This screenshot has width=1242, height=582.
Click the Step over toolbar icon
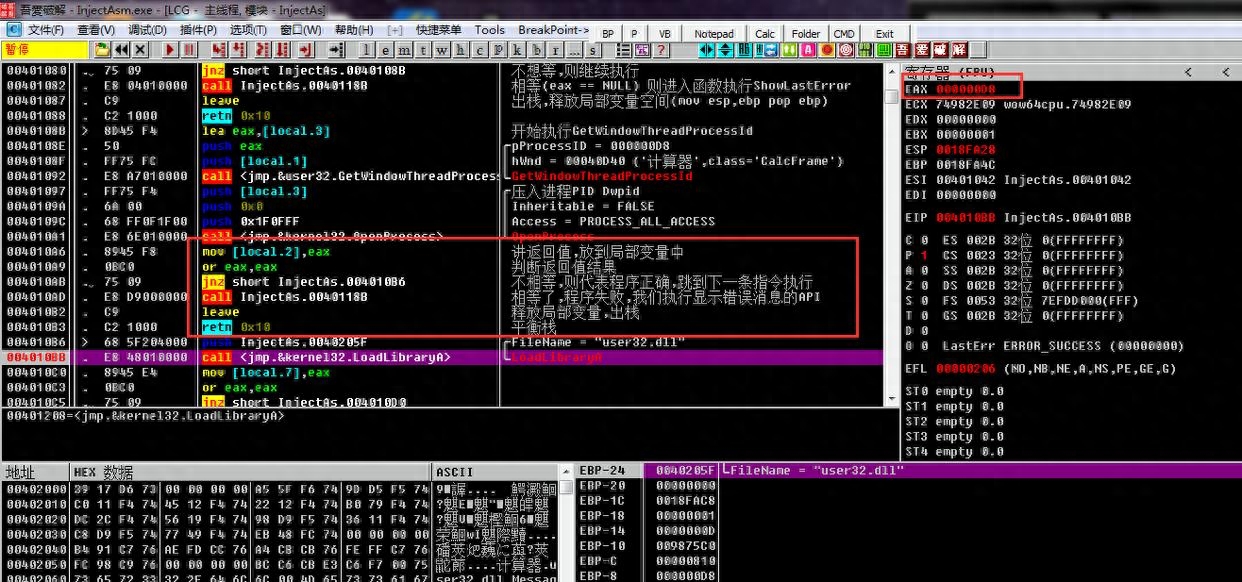[239, 49]
